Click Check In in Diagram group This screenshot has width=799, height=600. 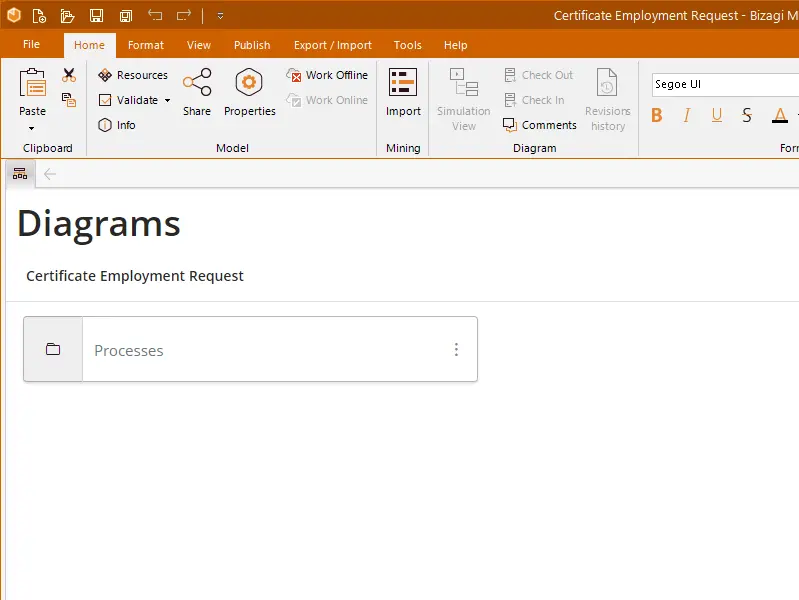click(534, 100)
